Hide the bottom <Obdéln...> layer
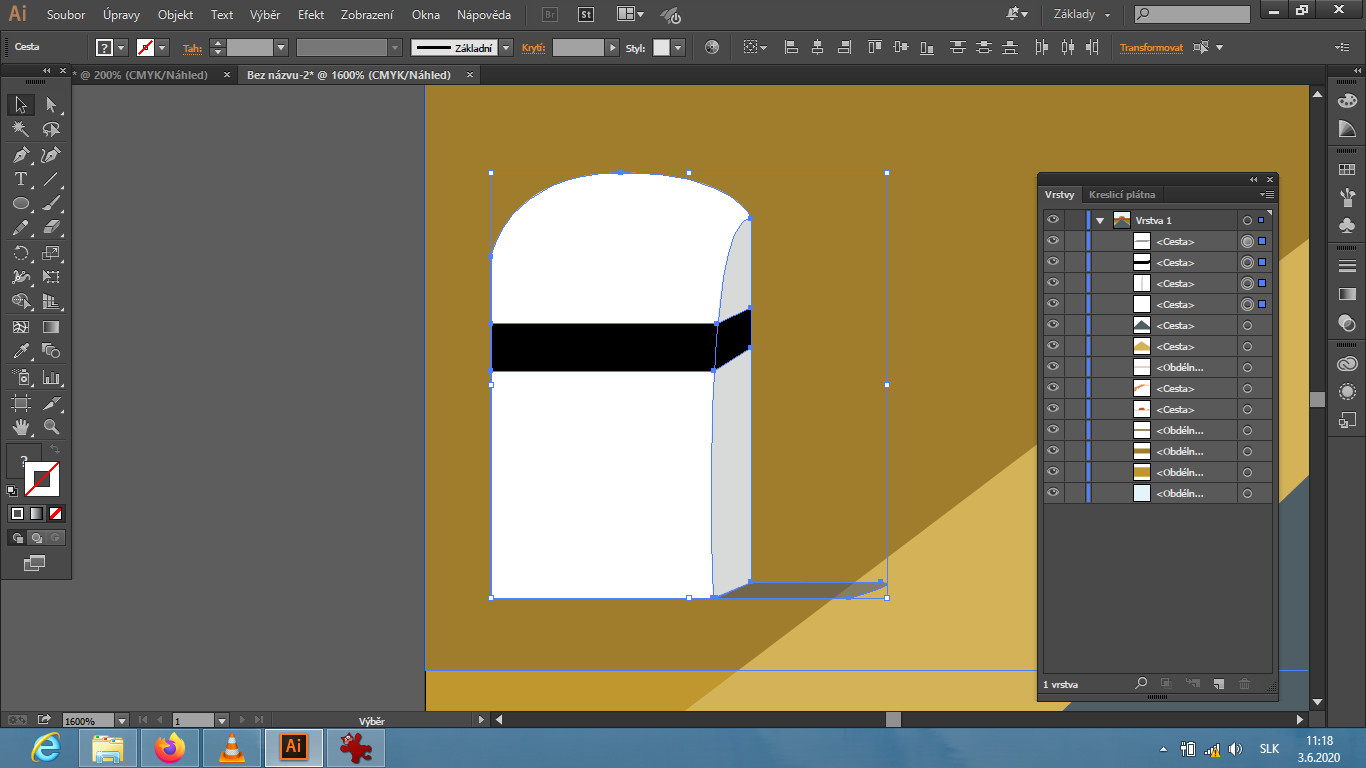The image size is (1366, 768). [1053, 492]
